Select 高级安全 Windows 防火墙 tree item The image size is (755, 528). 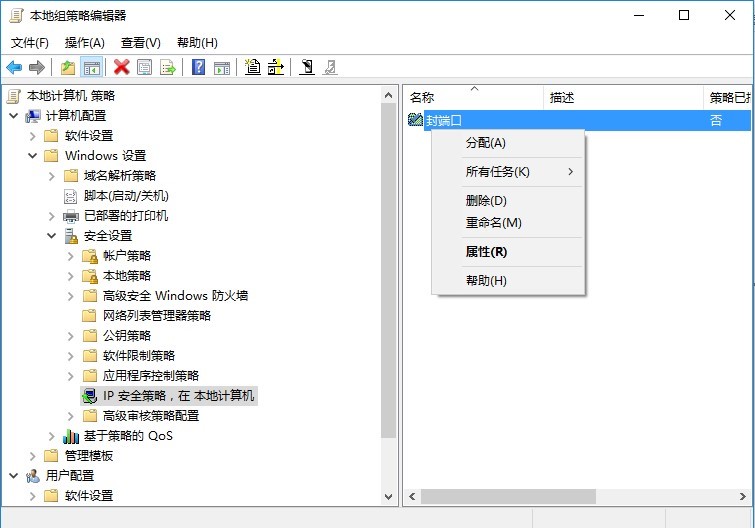point(175,296)
